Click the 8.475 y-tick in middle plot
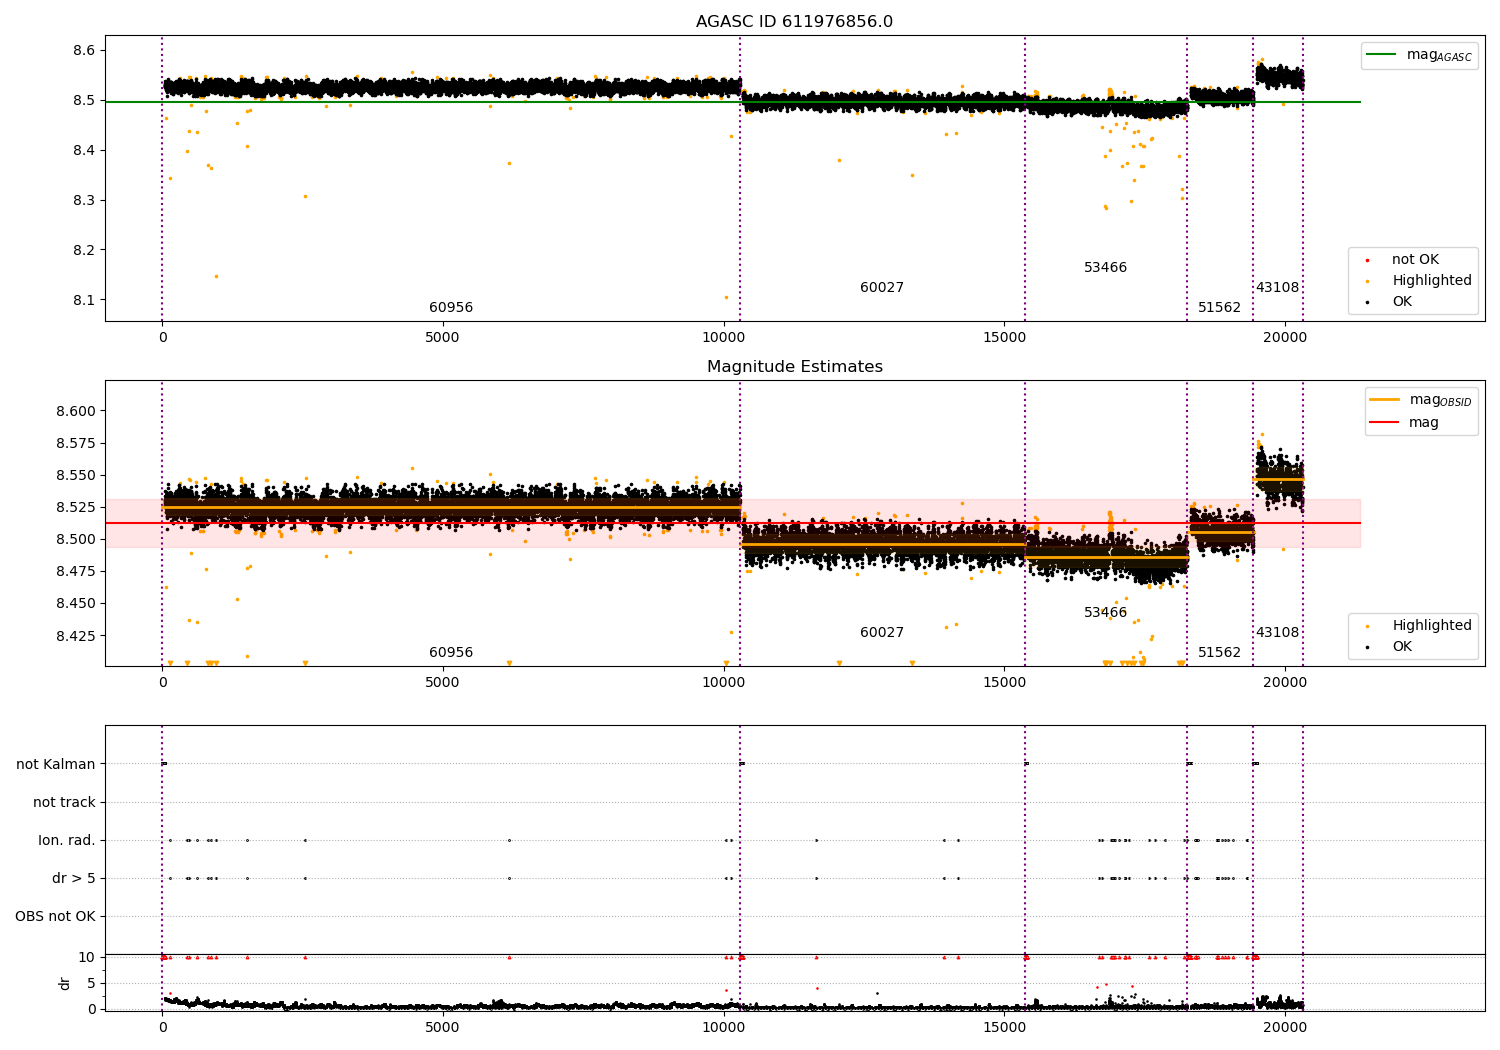The height and width of the screenshot is (1050, 1500). point(77,571)
